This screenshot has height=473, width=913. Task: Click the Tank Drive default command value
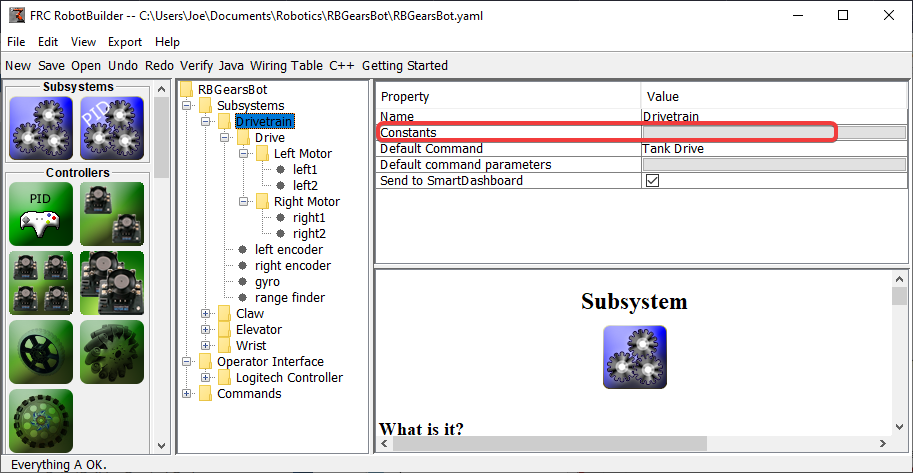(x=774, y=149)
